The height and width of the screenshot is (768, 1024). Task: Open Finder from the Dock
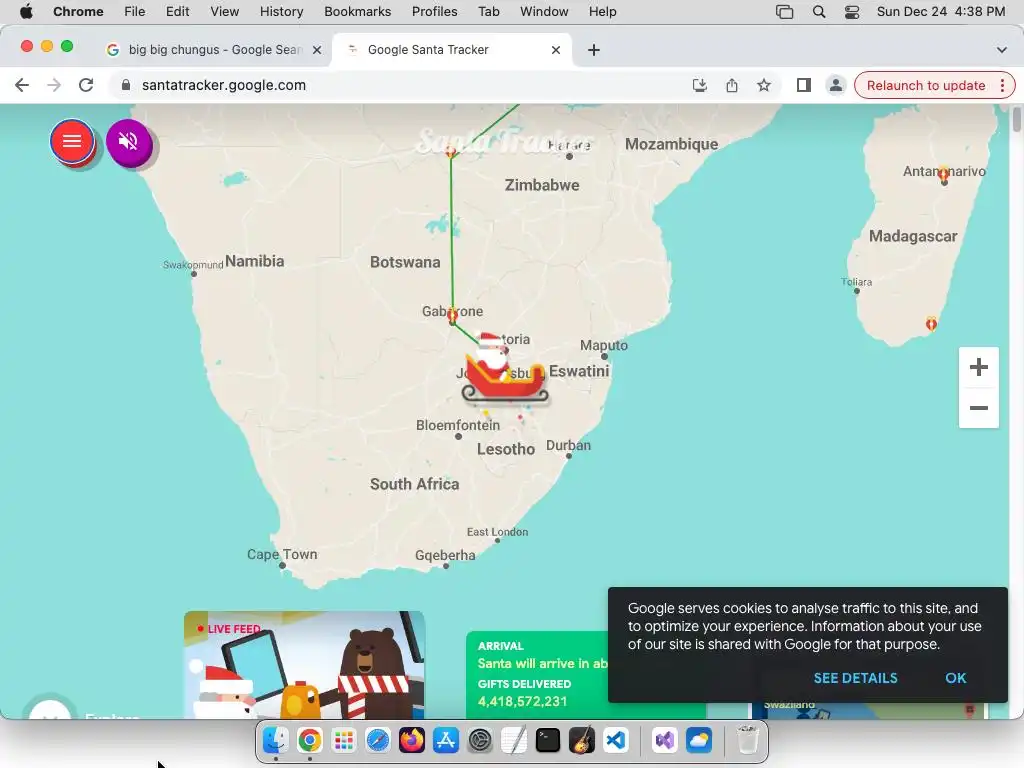(276, 740)
